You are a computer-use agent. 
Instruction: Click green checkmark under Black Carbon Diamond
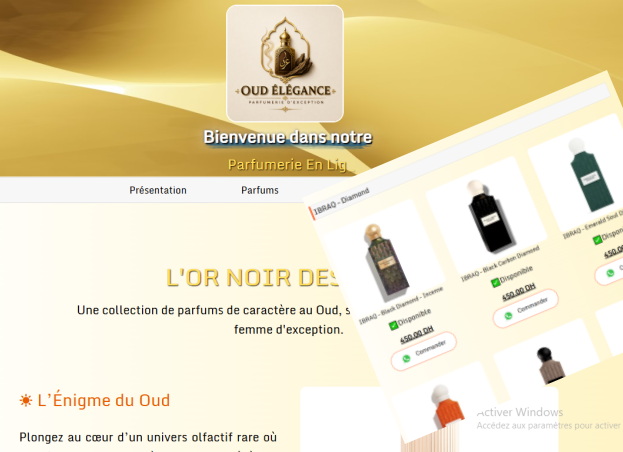[x=495, y=283]
